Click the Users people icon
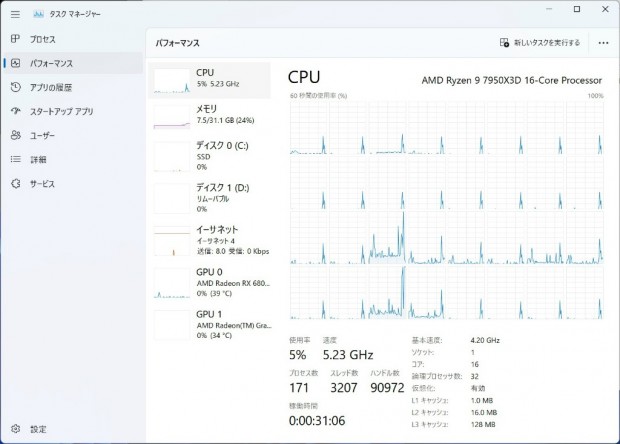Viewport: 620px width, 444px height. (16, 135)
